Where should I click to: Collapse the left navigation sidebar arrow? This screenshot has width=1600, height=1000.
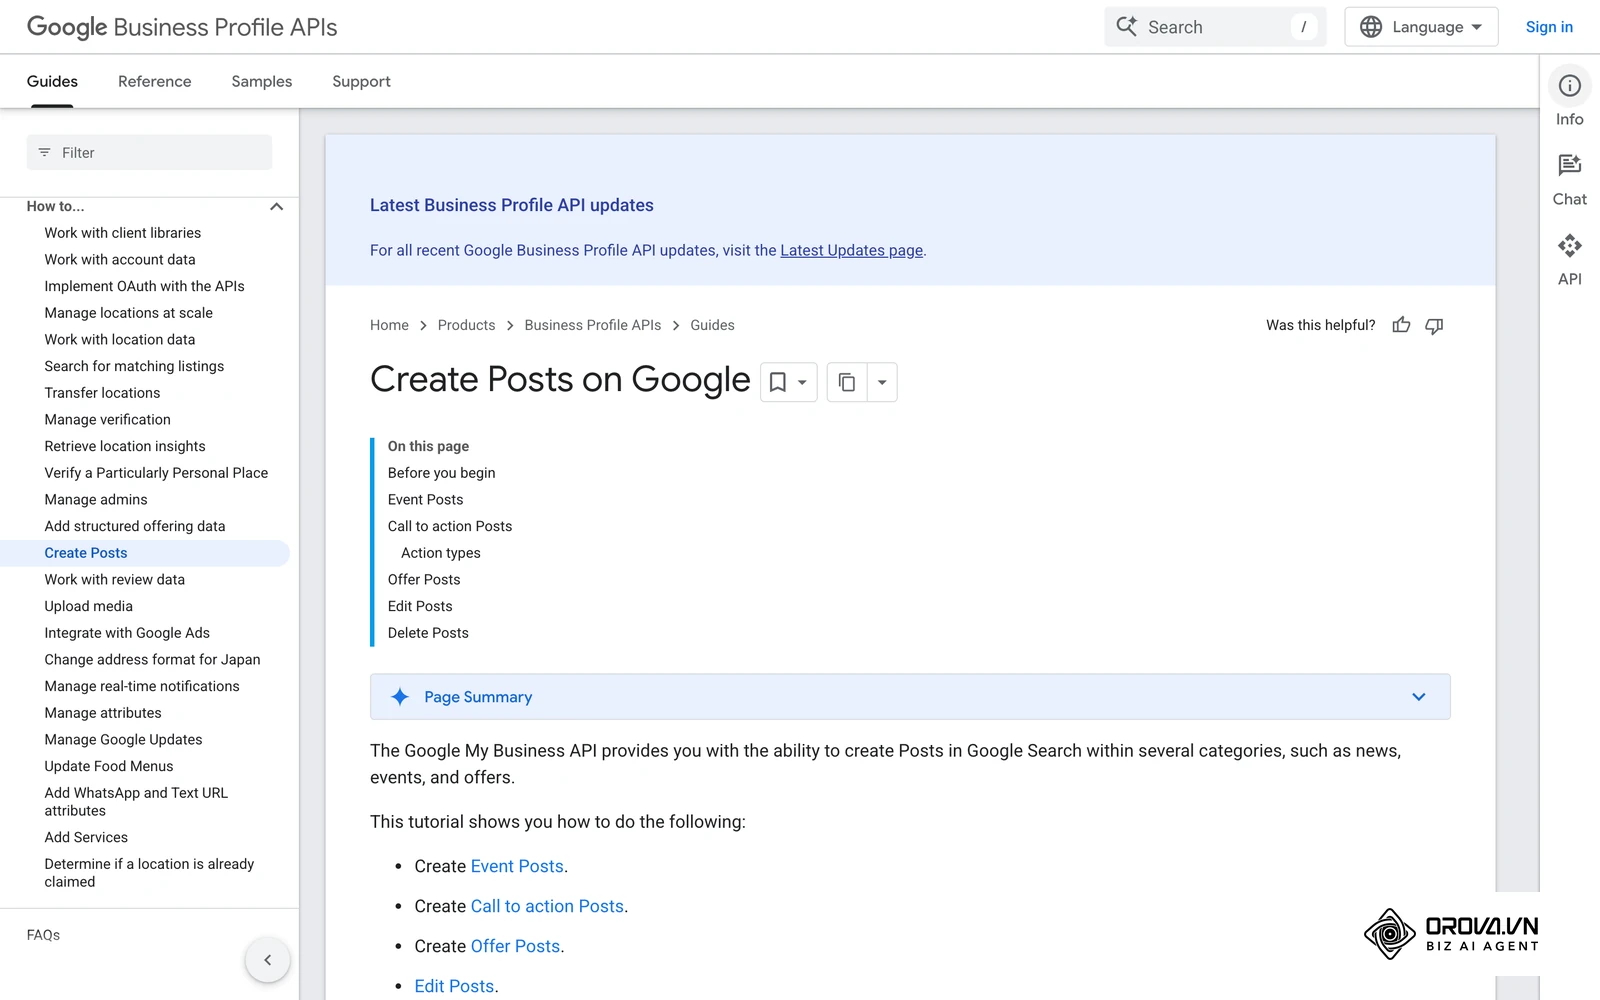coord(267,960)
